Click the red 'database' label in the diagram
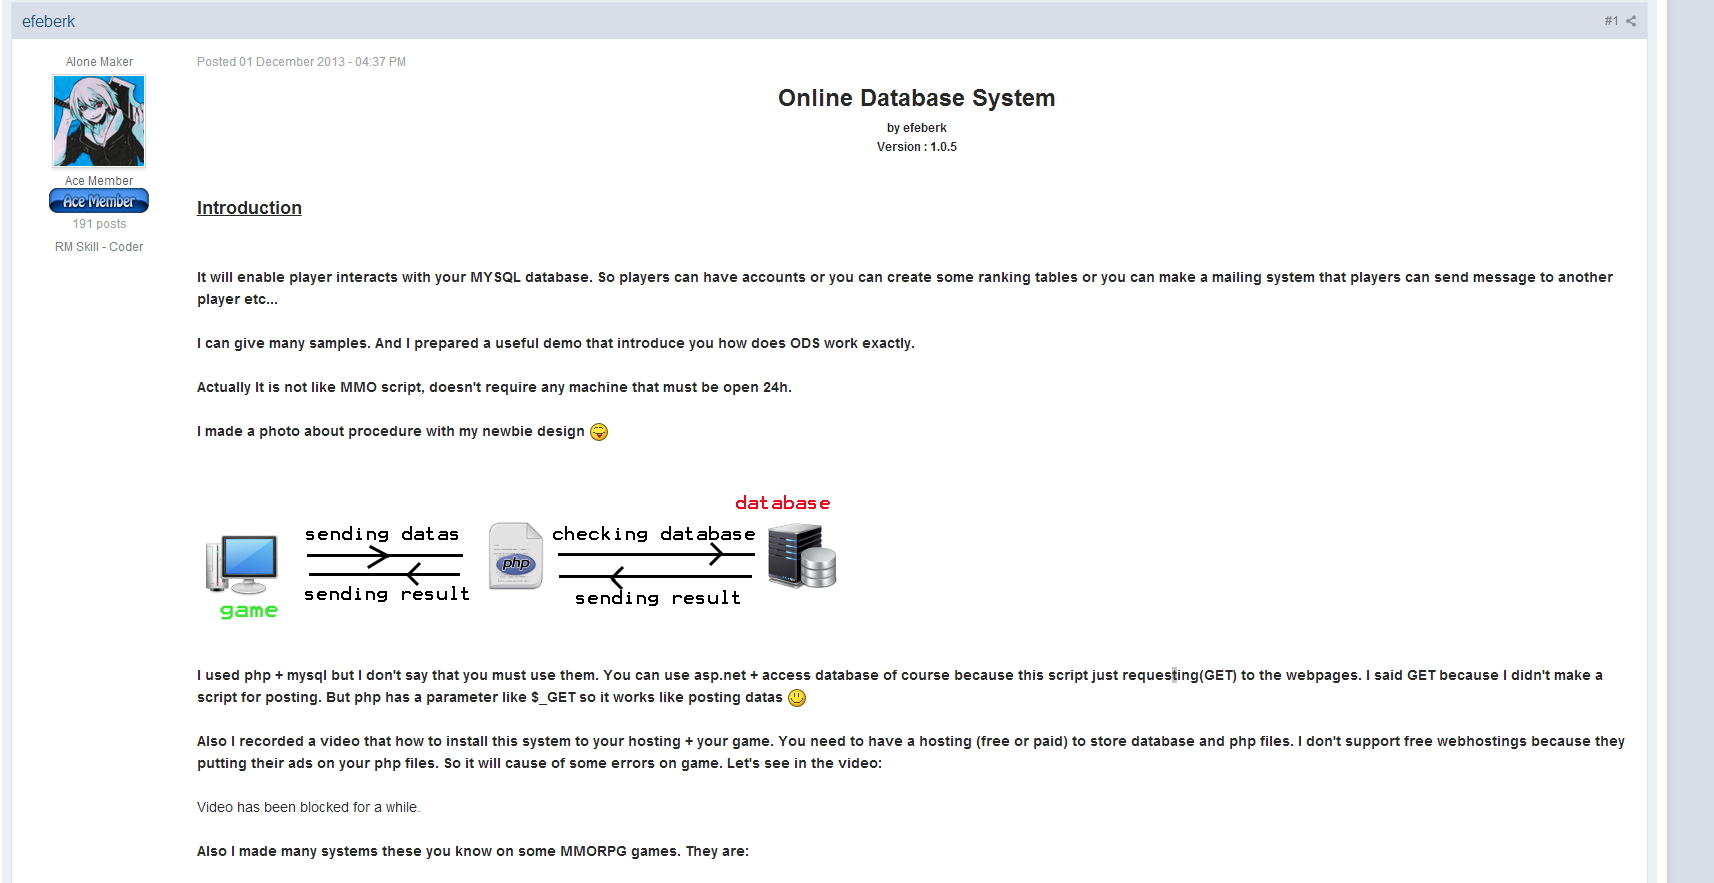Image resolution: width=1714 pixels, height=883 pixels. [783, 503]
